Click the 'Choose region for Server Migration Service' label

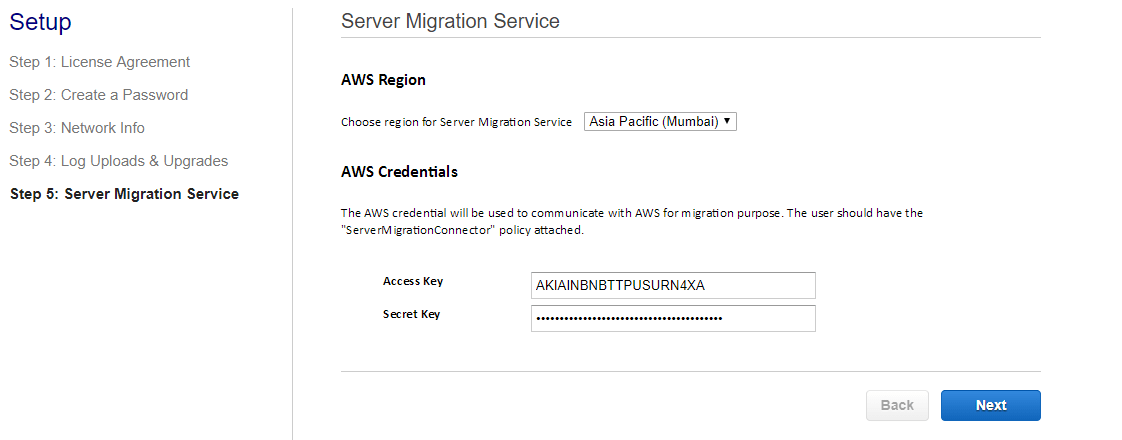(457, 122)
